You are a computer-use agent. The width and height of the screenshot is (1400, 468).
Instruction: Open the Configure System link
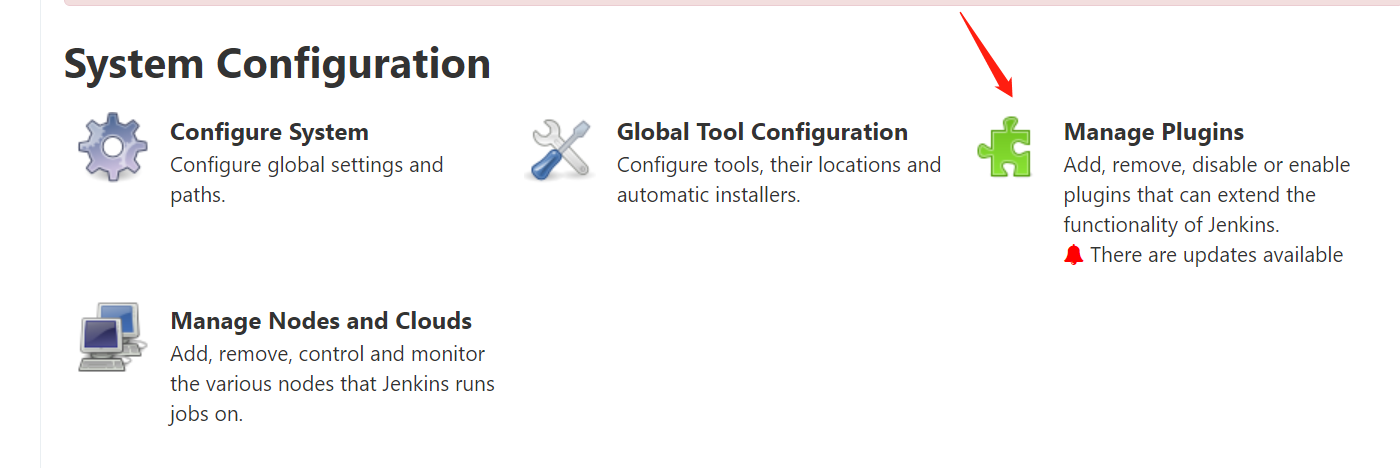[269, 132]
